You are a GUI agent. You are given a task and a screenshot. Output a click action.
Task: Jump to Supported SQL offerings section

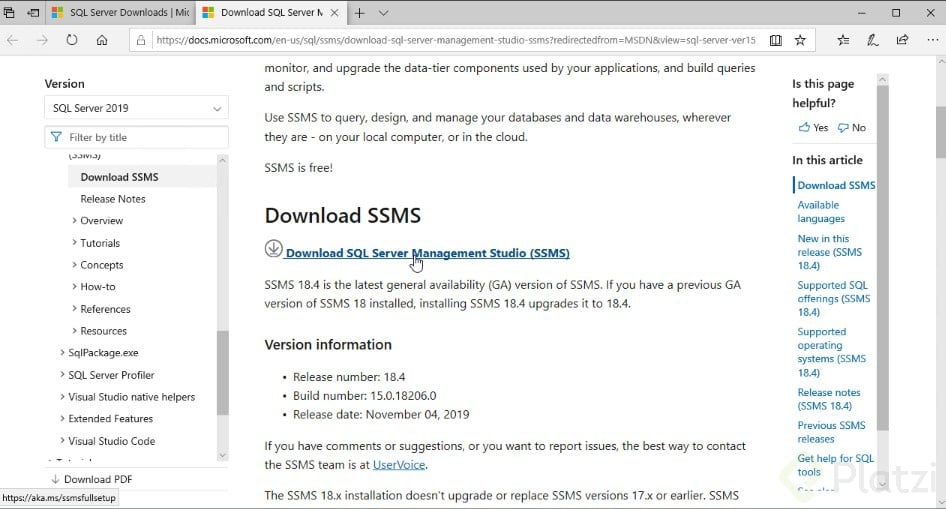point(834,299)
